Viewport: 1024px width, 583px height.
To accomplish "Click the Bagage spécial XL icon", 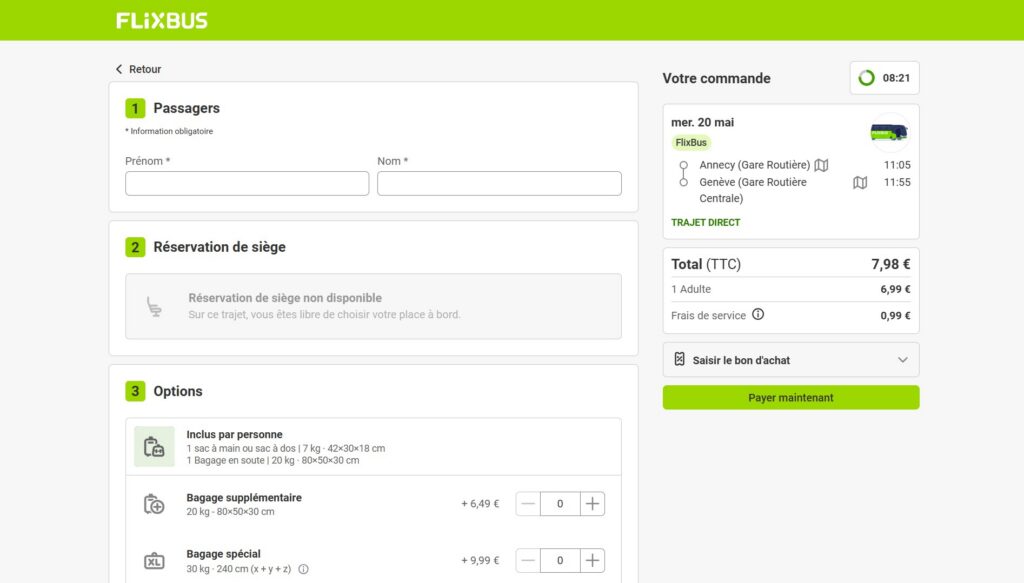I will click(154, 561).
